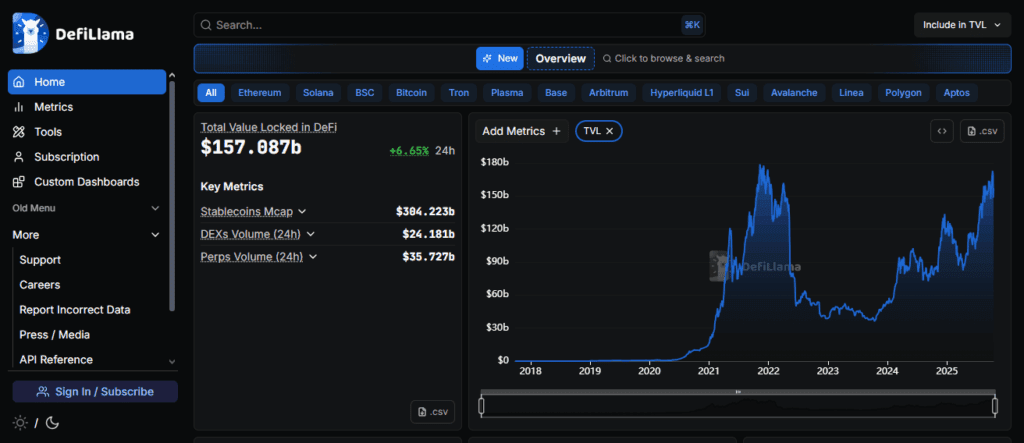Click the embed code icon above chart

[x=940, y=131]
